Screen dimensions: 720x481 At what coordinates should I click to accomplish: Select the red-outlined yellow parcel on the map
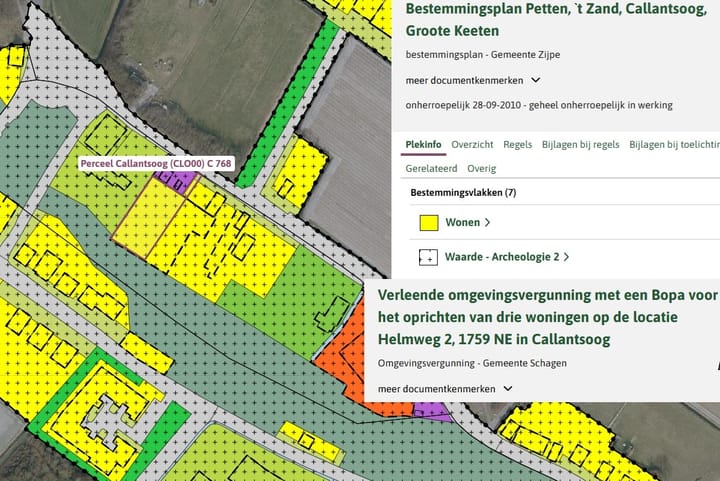point(146,218)
